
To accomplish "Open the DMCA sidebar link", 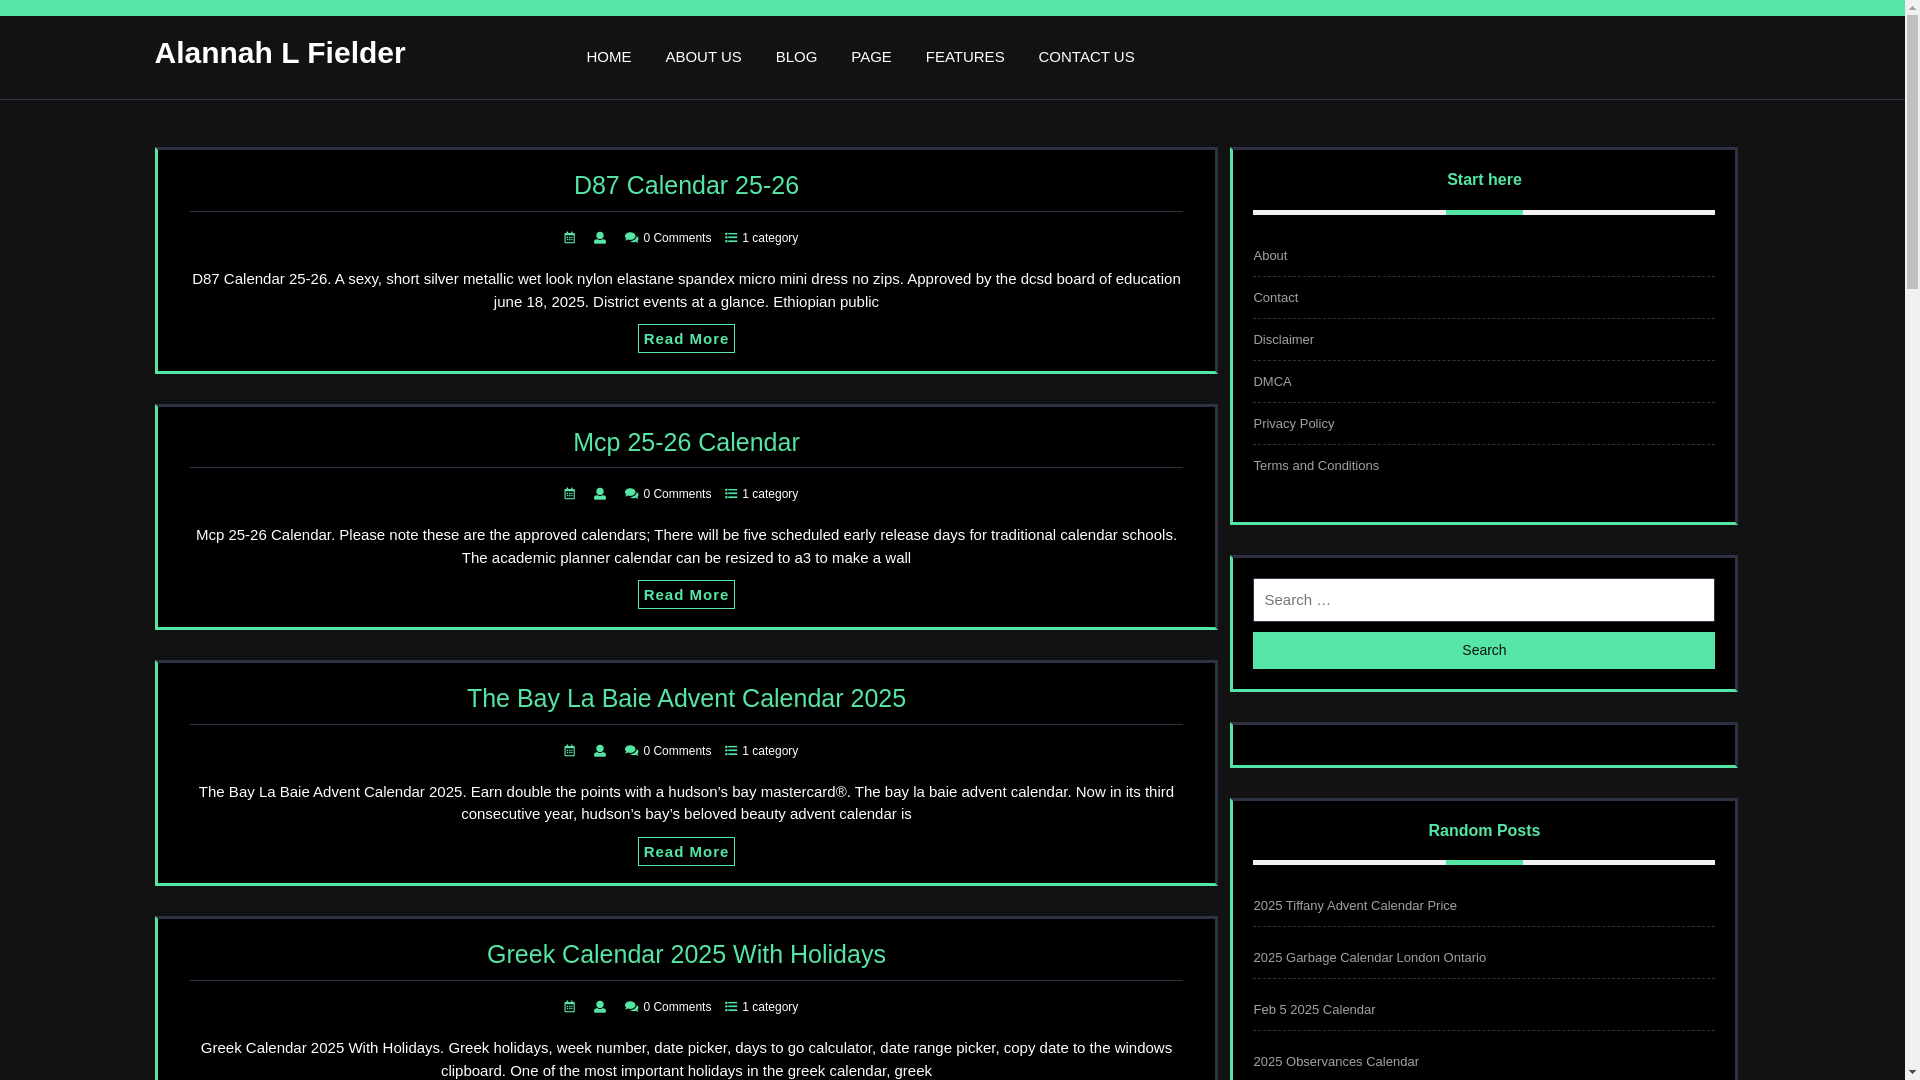I will 1272,382.
